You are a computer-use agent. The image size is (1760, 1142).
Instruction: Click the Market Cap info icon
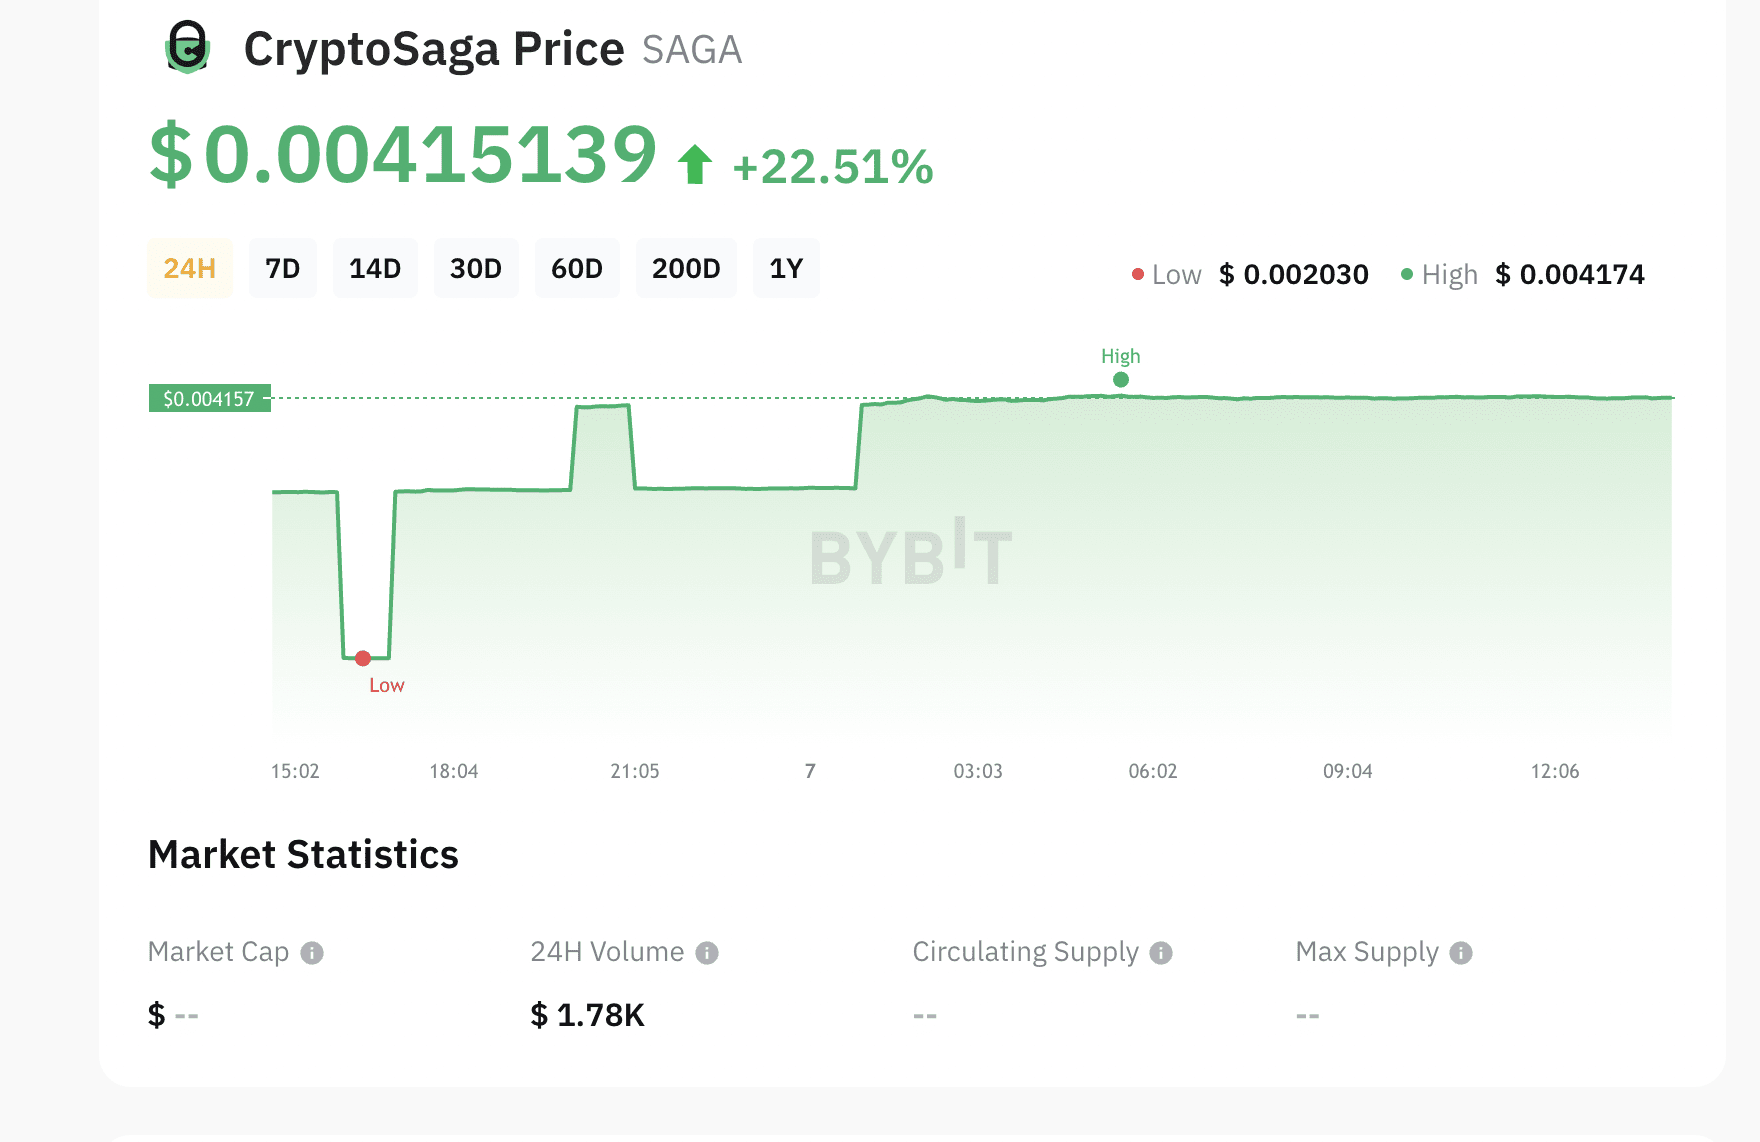[312, 953]
